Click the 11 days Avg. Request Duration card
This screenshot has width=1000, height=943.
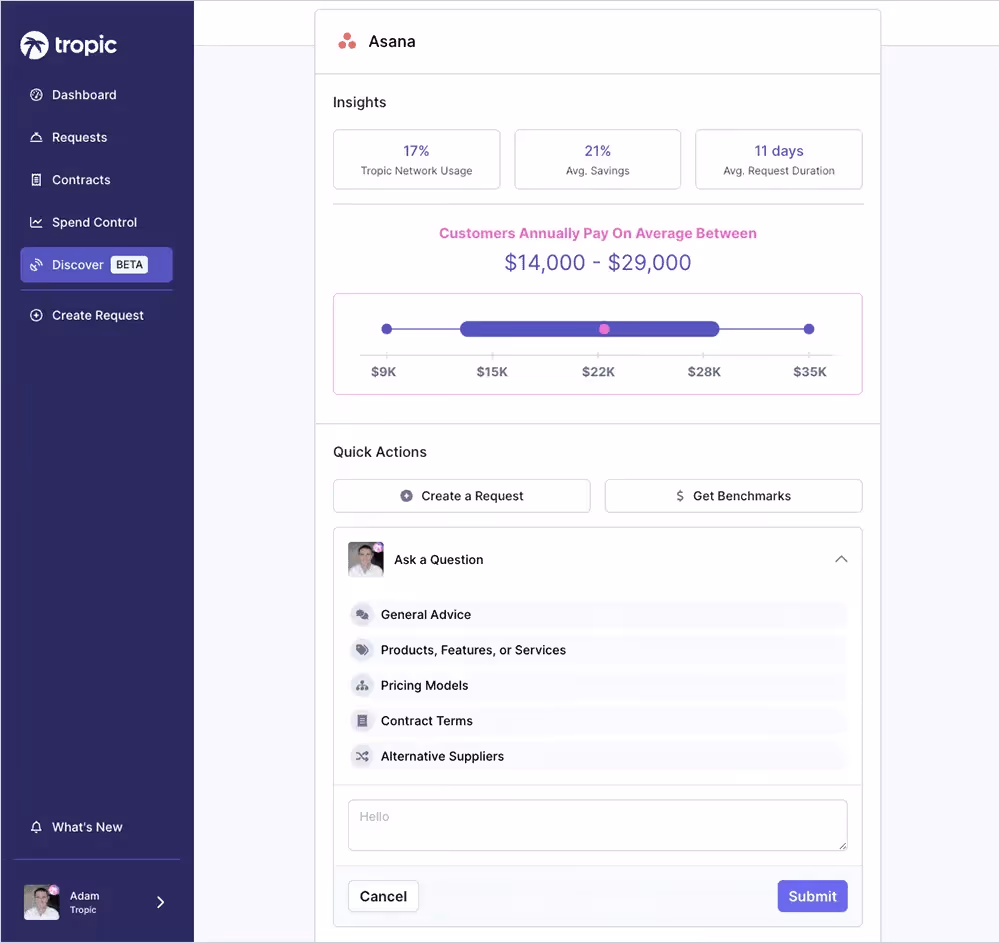pos(779,159)
